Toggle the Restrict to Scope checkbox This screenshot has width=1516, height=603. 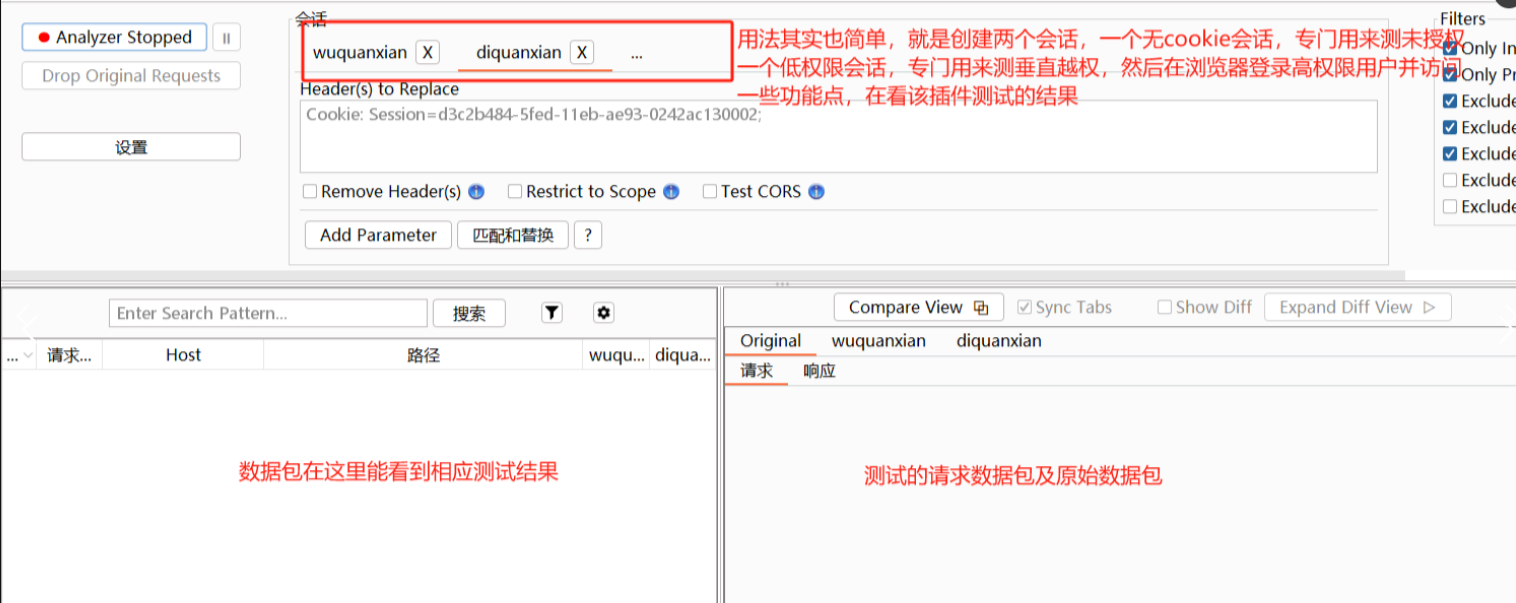[515, 192]
